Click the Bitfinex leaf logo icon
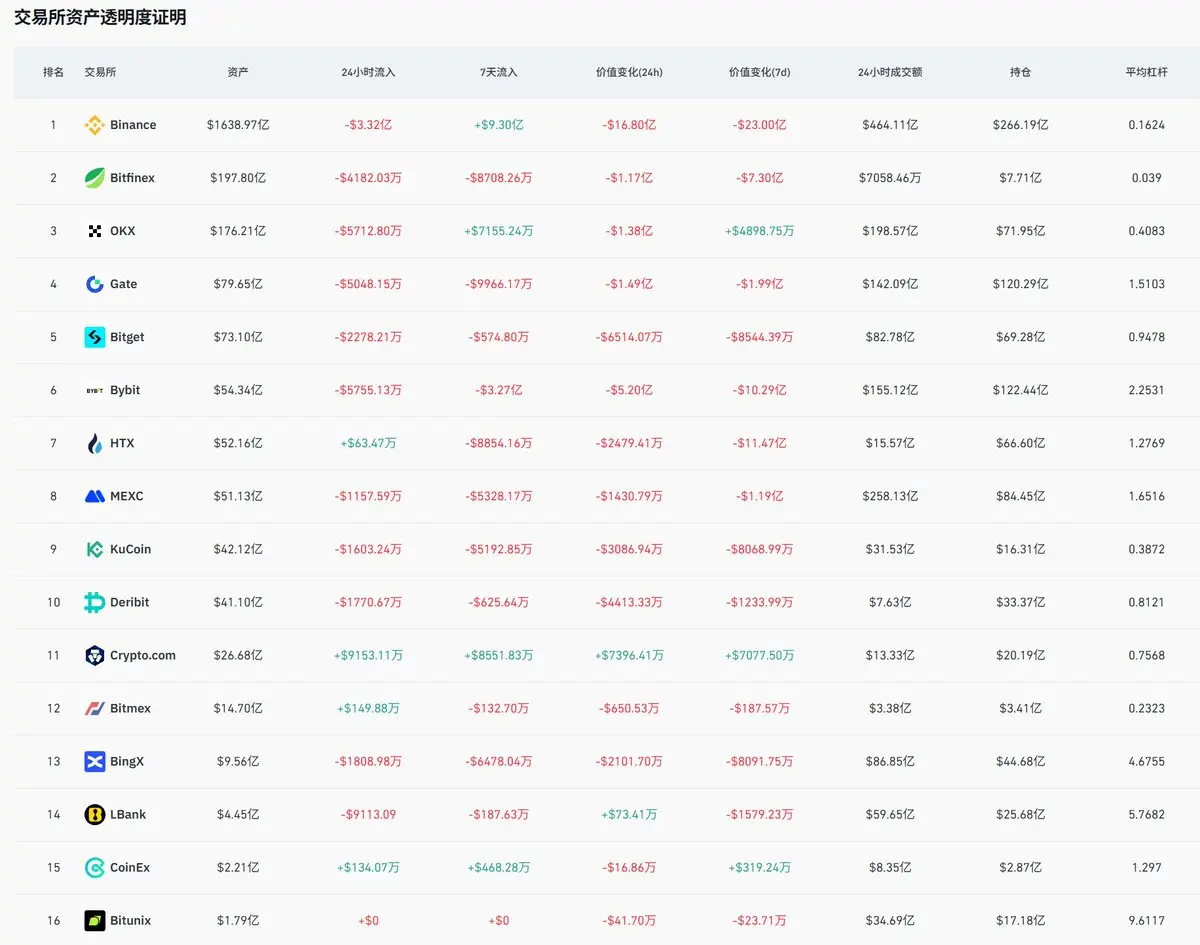The width and height of the screenshot is (1200, 945). (94, 178)
